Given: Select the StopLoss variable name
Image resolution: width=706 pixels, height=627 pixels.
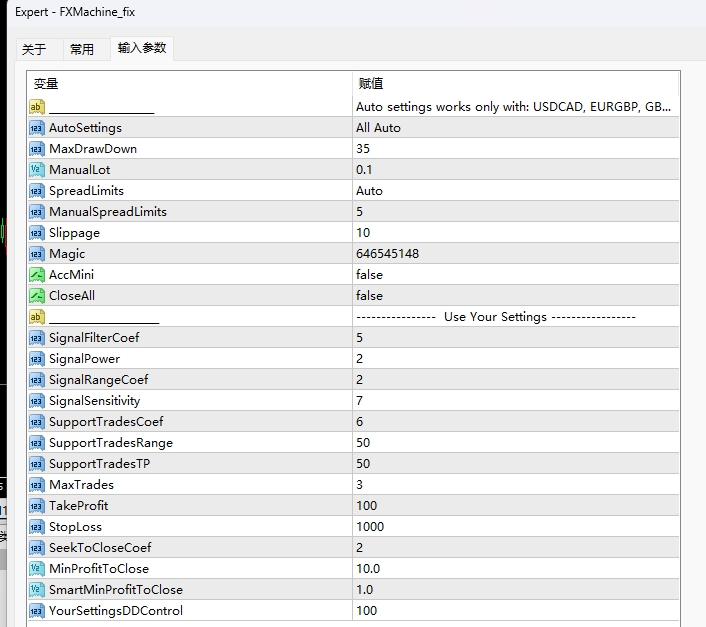Looking at the screenshot, I should 75,527.
